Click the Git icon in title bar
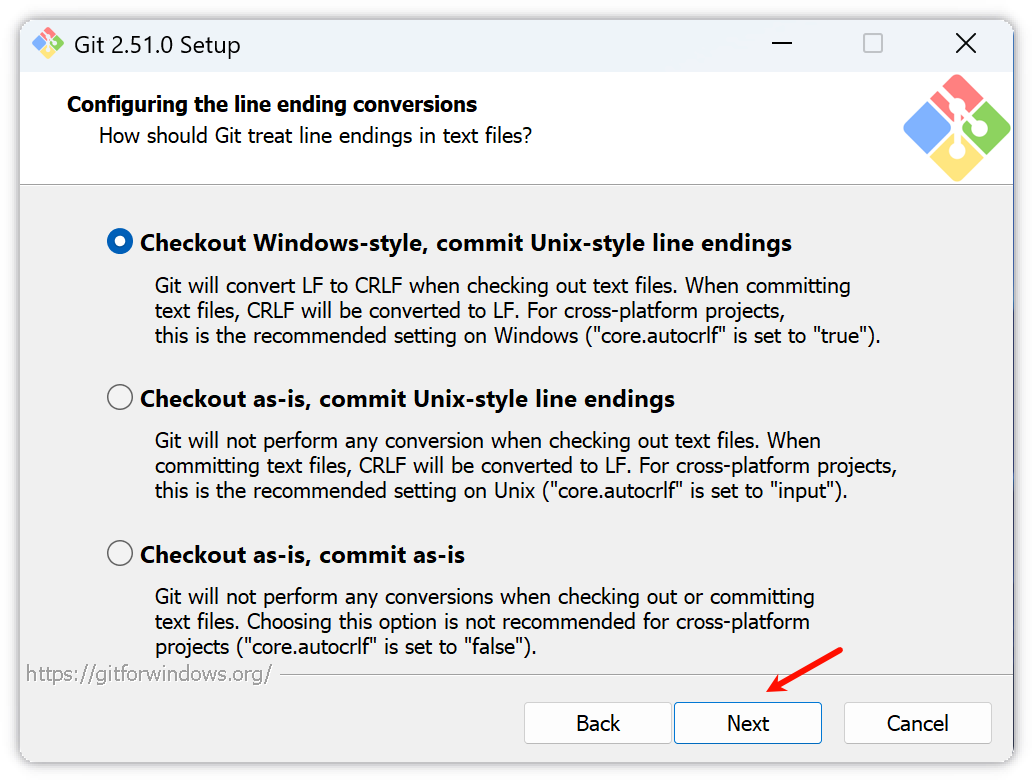Screen dimensions: 1034x782 pos(46,44)
